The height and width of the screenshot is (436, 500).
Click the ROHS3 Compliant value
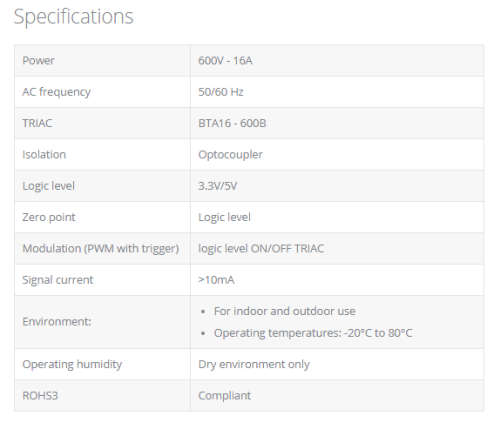click(x=224, y=396)
